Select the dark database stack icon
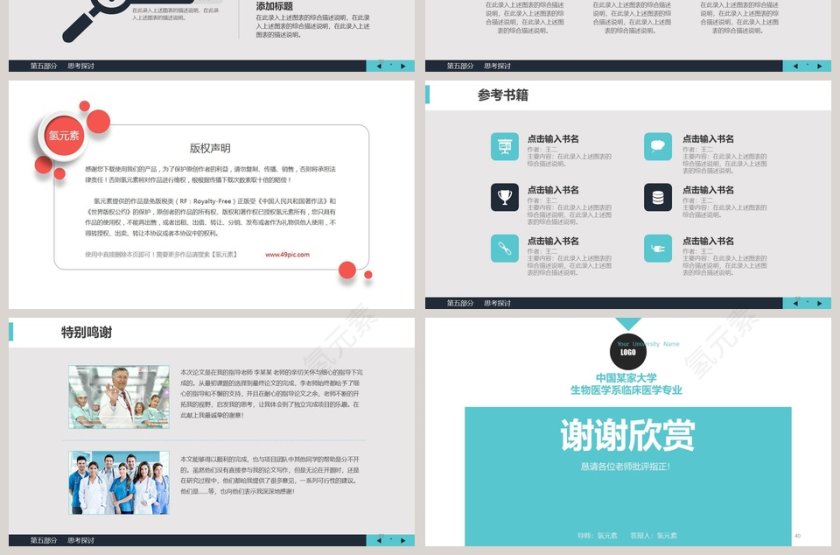 657,197
